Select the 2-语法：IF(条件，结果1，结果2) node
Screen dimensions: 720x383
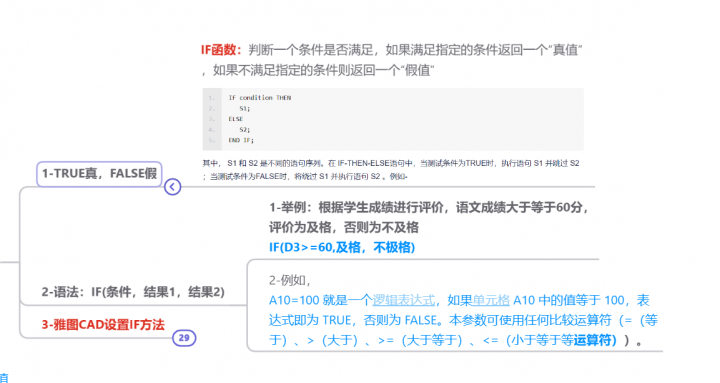pos(133,292)
